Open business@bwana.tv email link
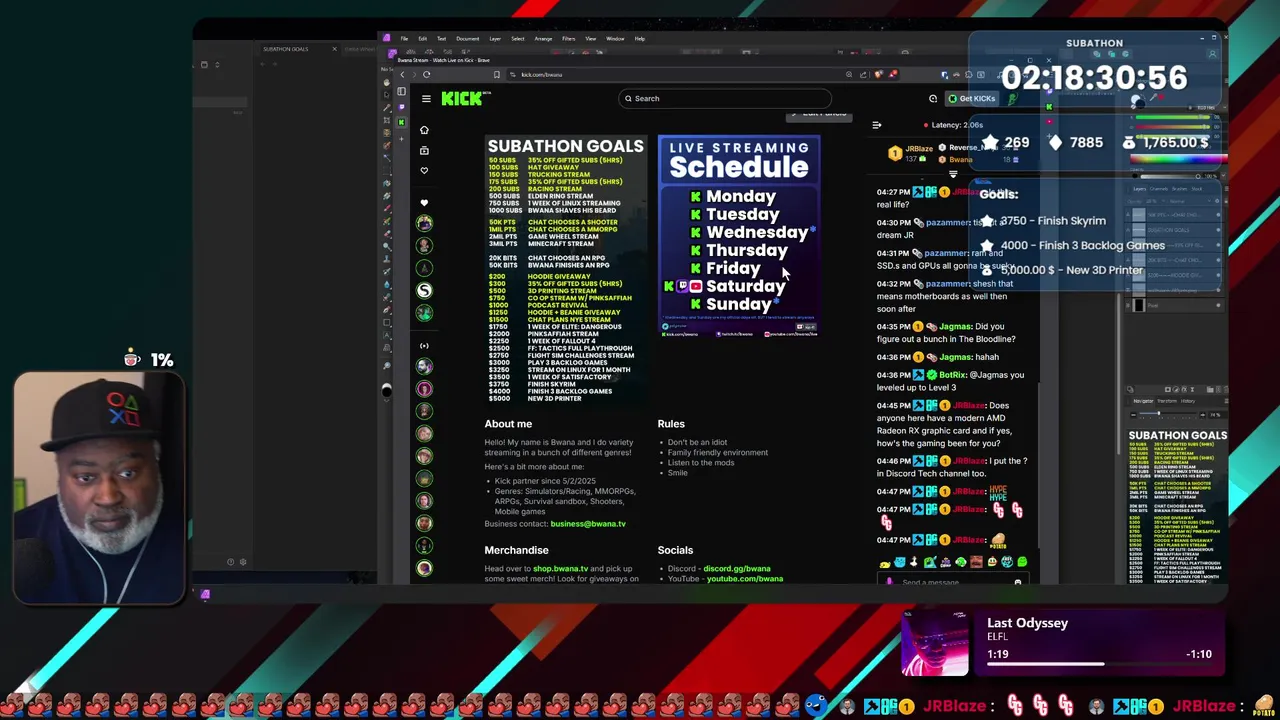The image size is (1280, 720). (588, 524)
